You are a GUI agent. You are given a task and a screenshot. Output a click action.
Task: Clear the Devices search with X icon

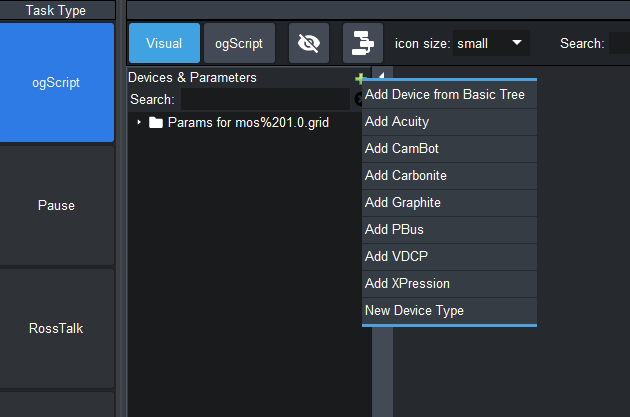[358, 99]
